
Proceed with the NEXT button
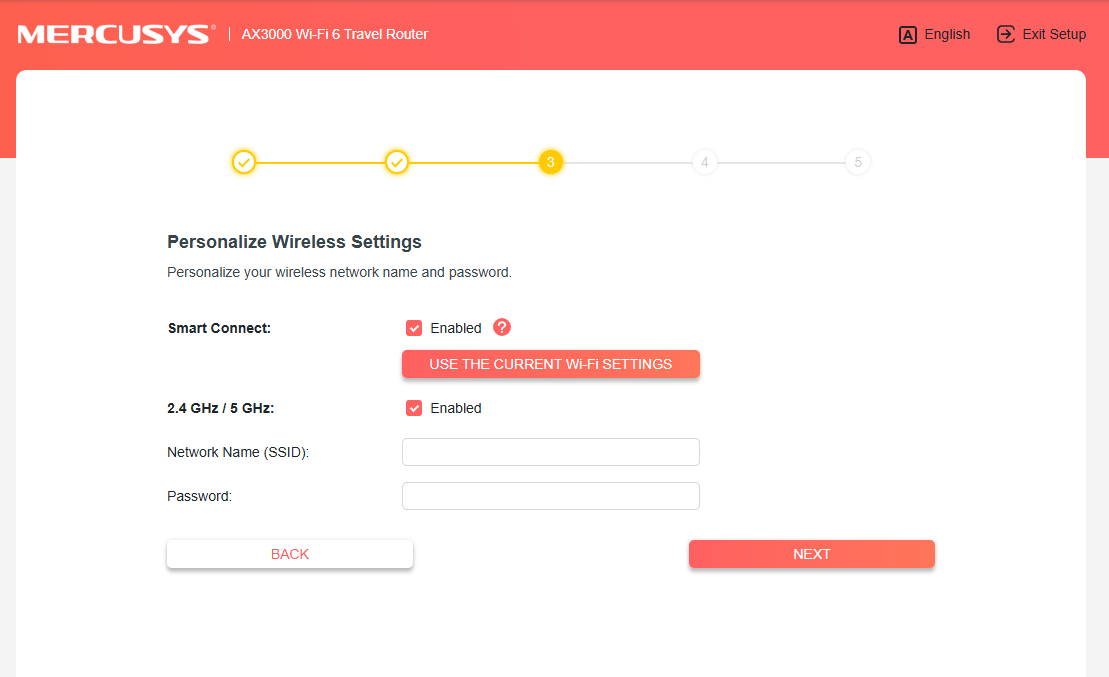point(811,554)
